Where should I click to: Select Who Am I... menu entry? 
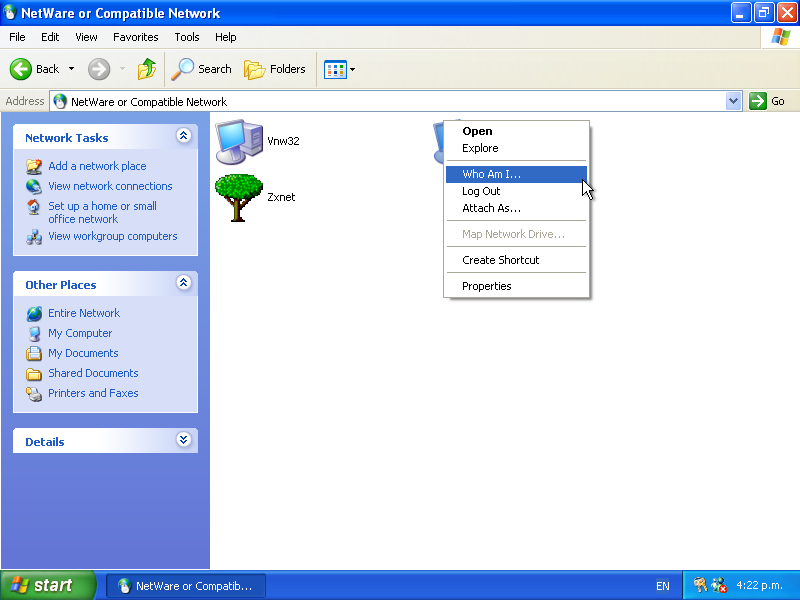coord(516,174)
